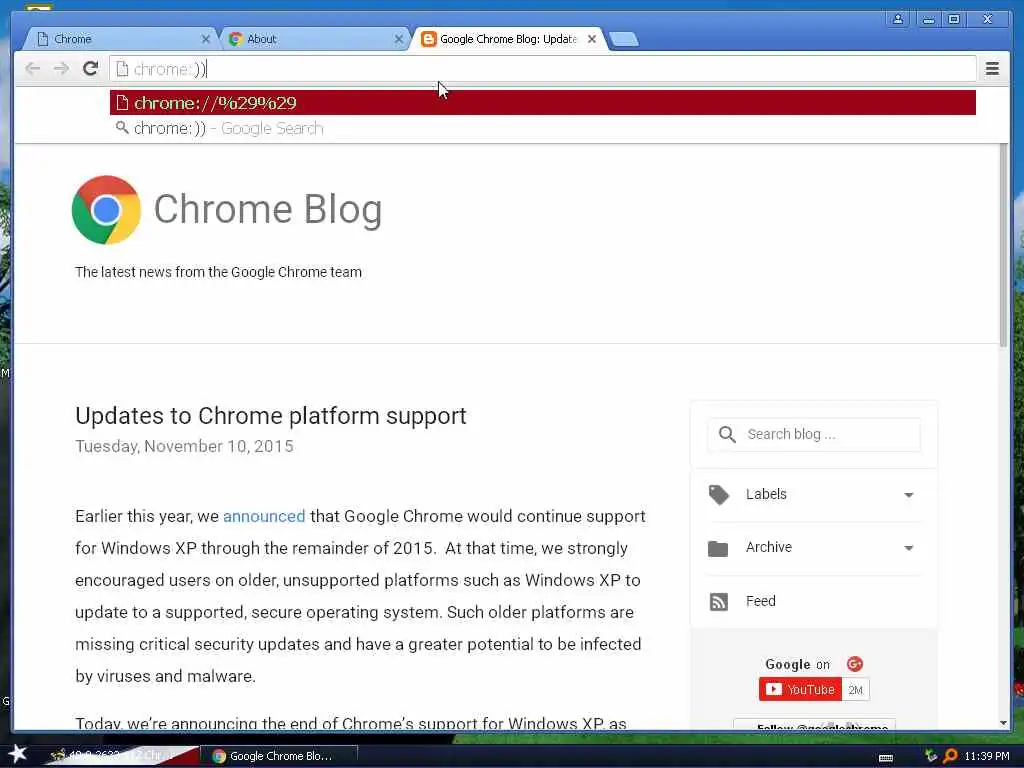
Task: Click the Tuesday, November 10, 2015 date
Action: pos(184,446)
